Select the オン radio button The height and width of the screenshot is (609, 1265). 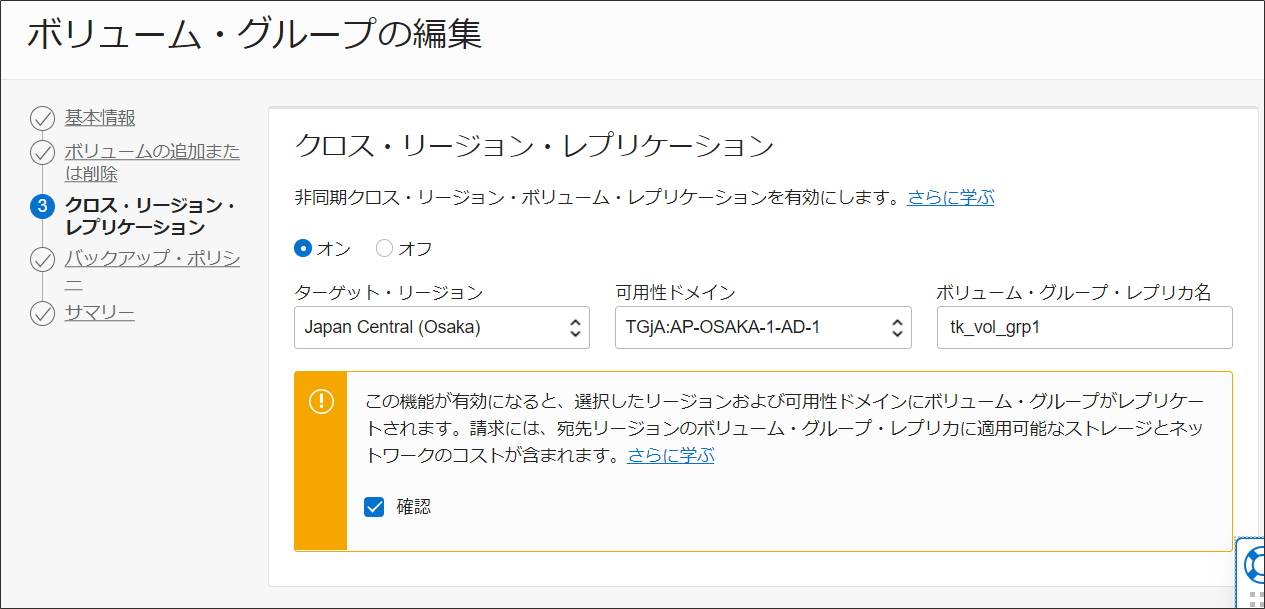(x=303, y=248)
